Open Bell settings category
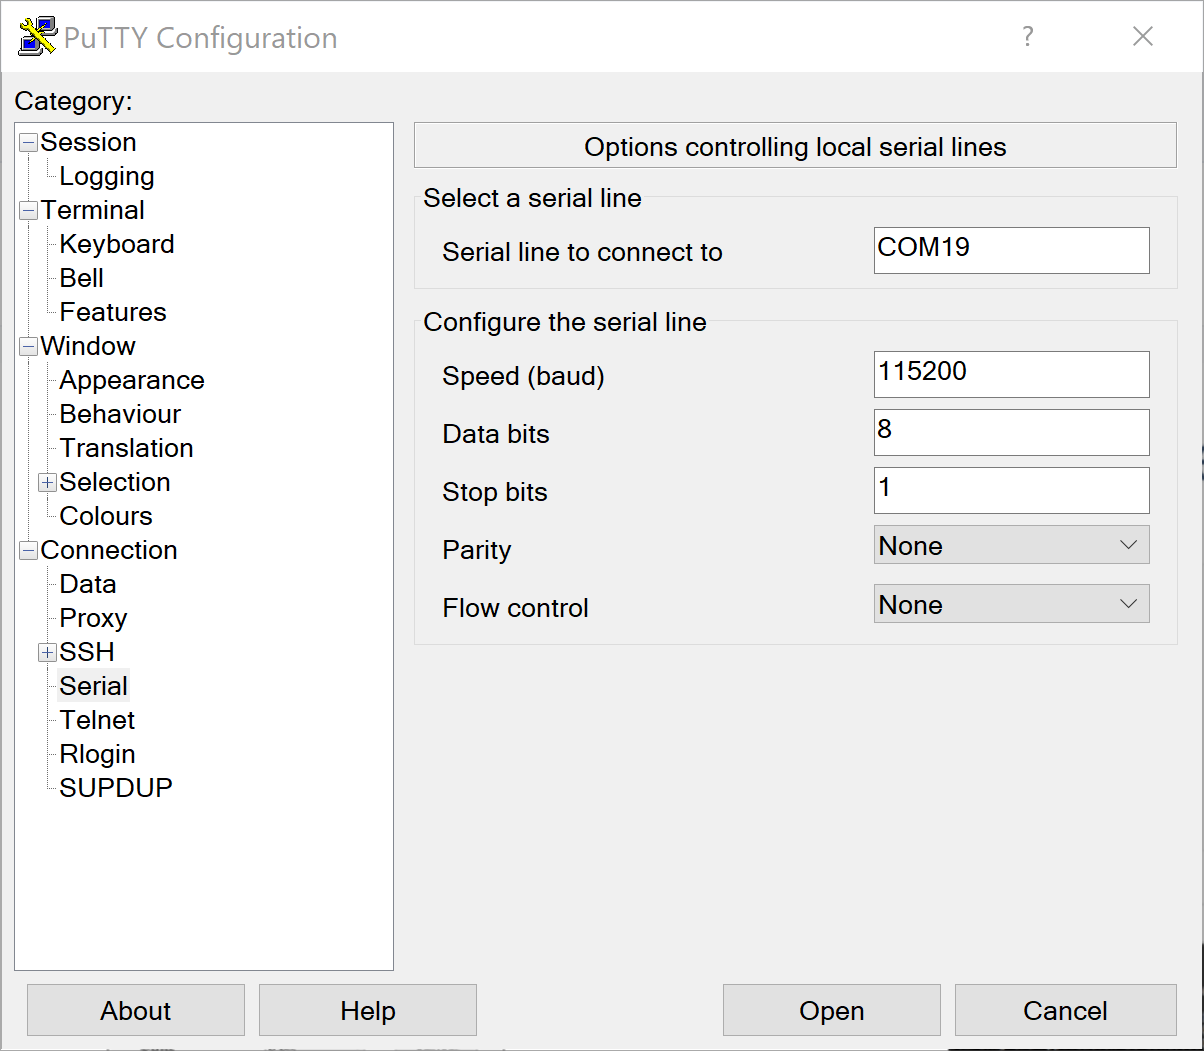The image size is (1204, 1051). [82, 278]
